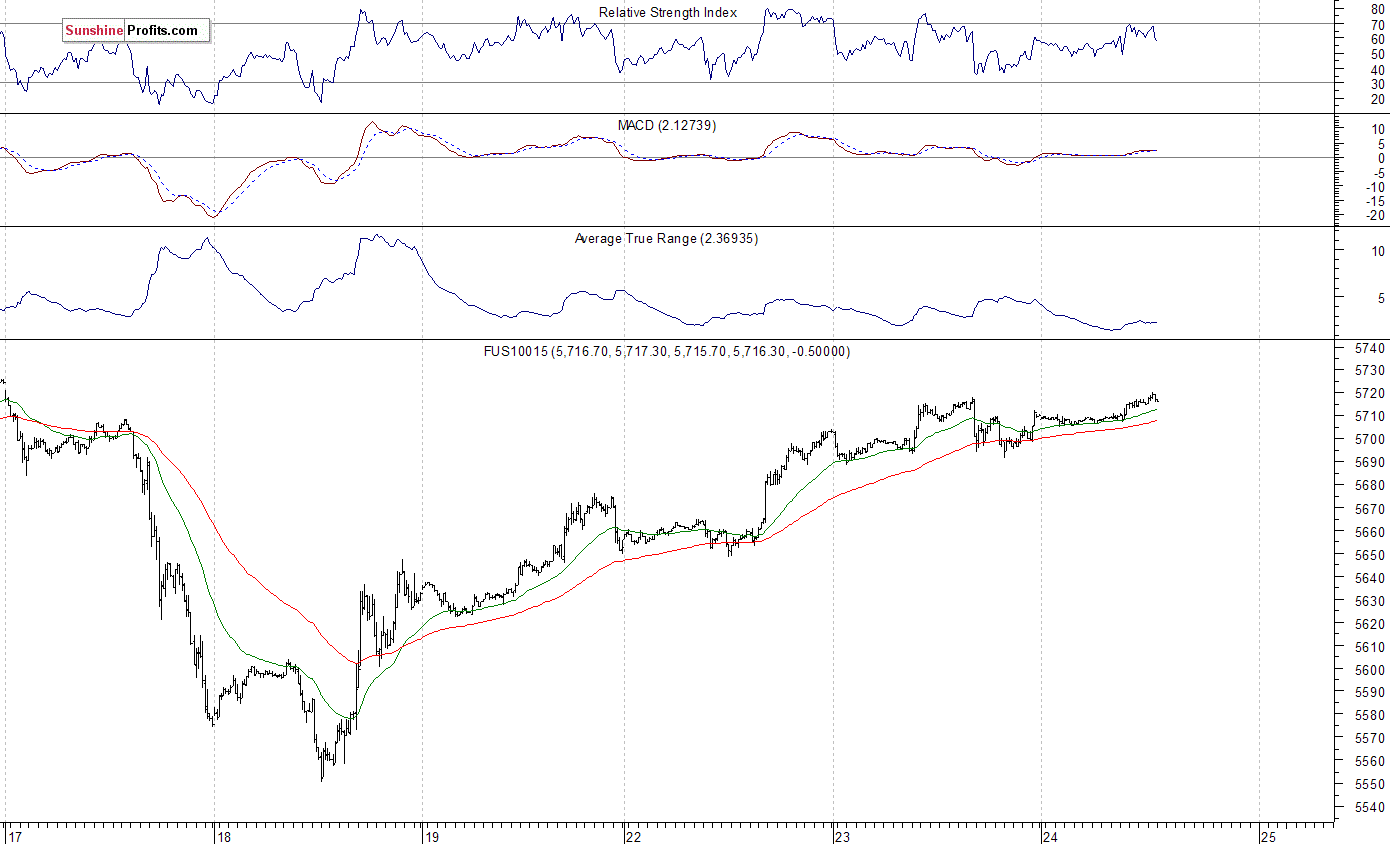1390x844 pixels.
Task: Click the 5580 price axis label
Action: pyautogui.click(x=1368, y=715)
